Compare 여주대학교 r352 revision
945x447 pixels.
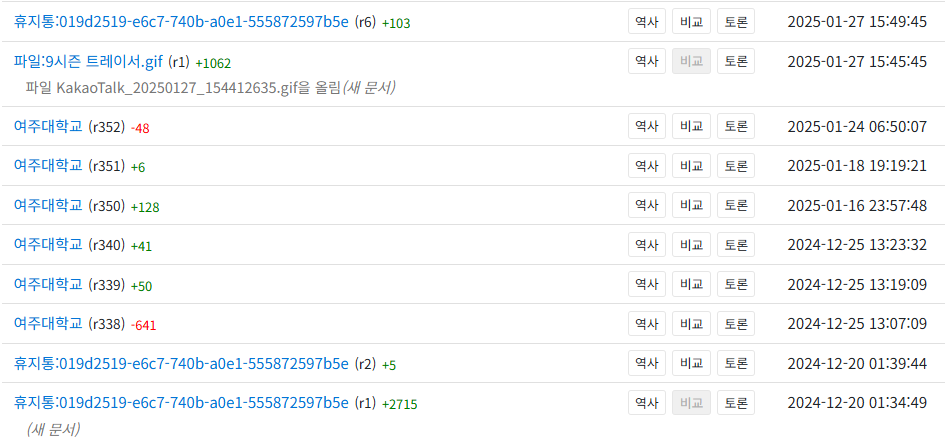[x=691, y=127]
